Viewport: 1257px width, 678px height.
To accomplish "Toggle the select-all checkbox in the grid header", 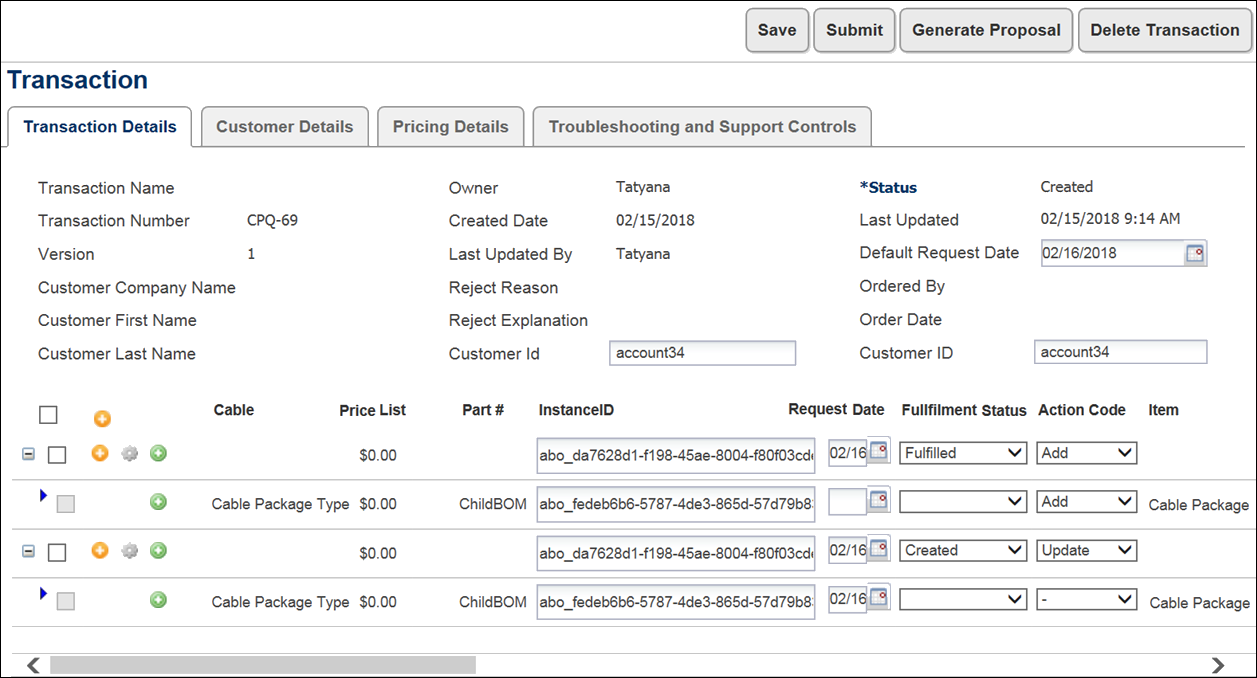I will click(47, 414).
